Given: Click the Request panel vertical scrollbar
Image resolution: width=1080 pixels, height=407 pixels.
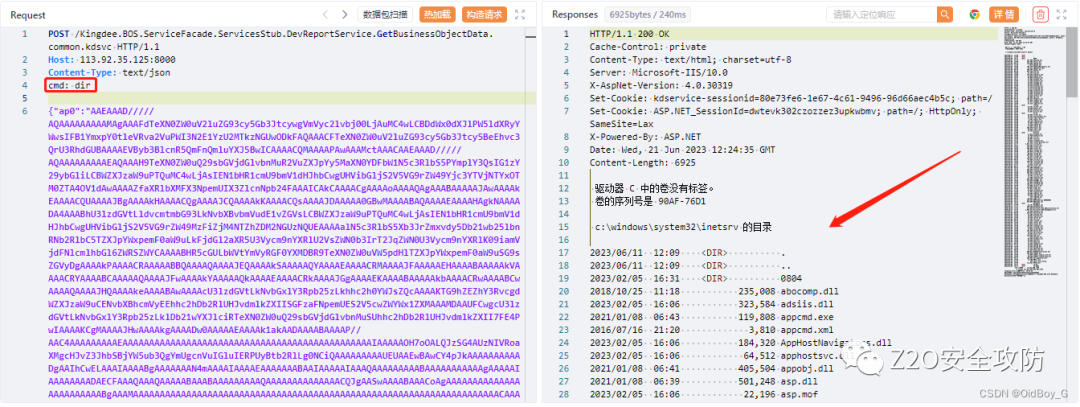Looking at the screenshot, I should pyautogui.click(x=532, y=215).
